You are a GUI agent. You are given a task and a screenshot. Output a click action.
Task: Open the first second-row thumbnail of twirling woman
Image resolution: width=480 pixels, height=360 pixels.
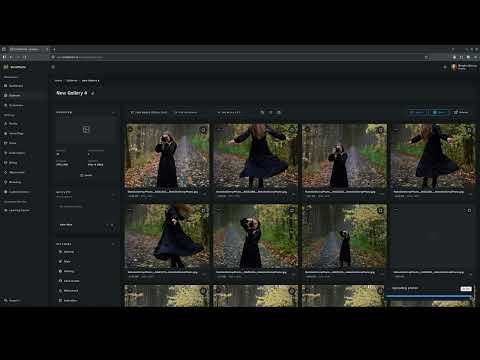(167, 236)
